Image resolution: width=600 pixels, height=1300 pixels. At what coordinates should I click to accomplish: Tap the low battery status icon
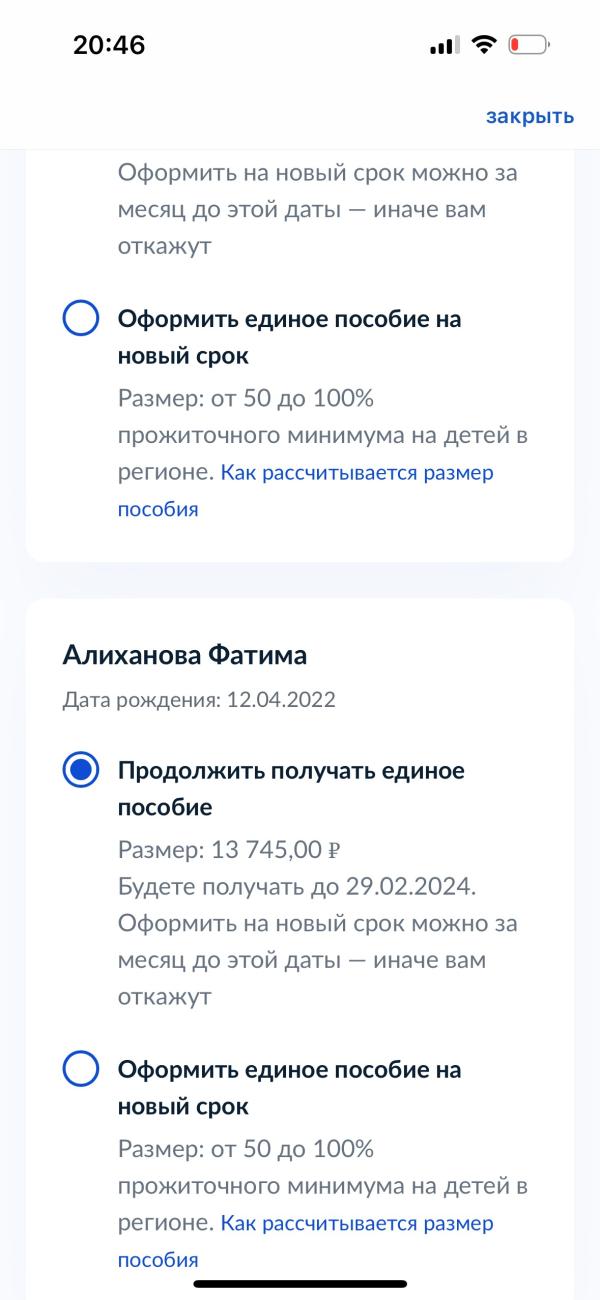pos(530,45)
